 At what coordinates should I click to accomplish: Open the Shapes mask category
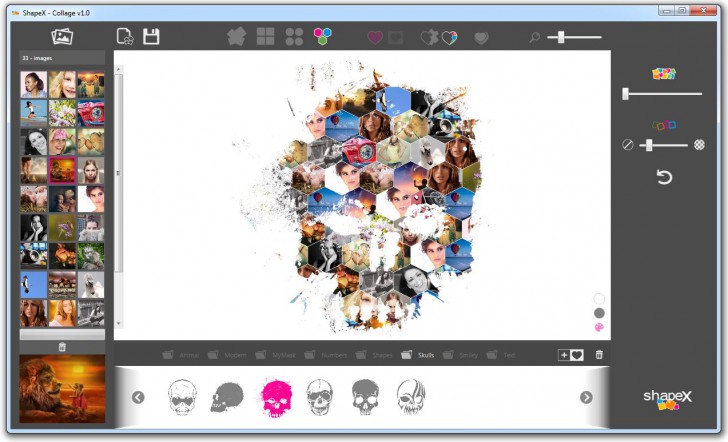tap(374, 355)
